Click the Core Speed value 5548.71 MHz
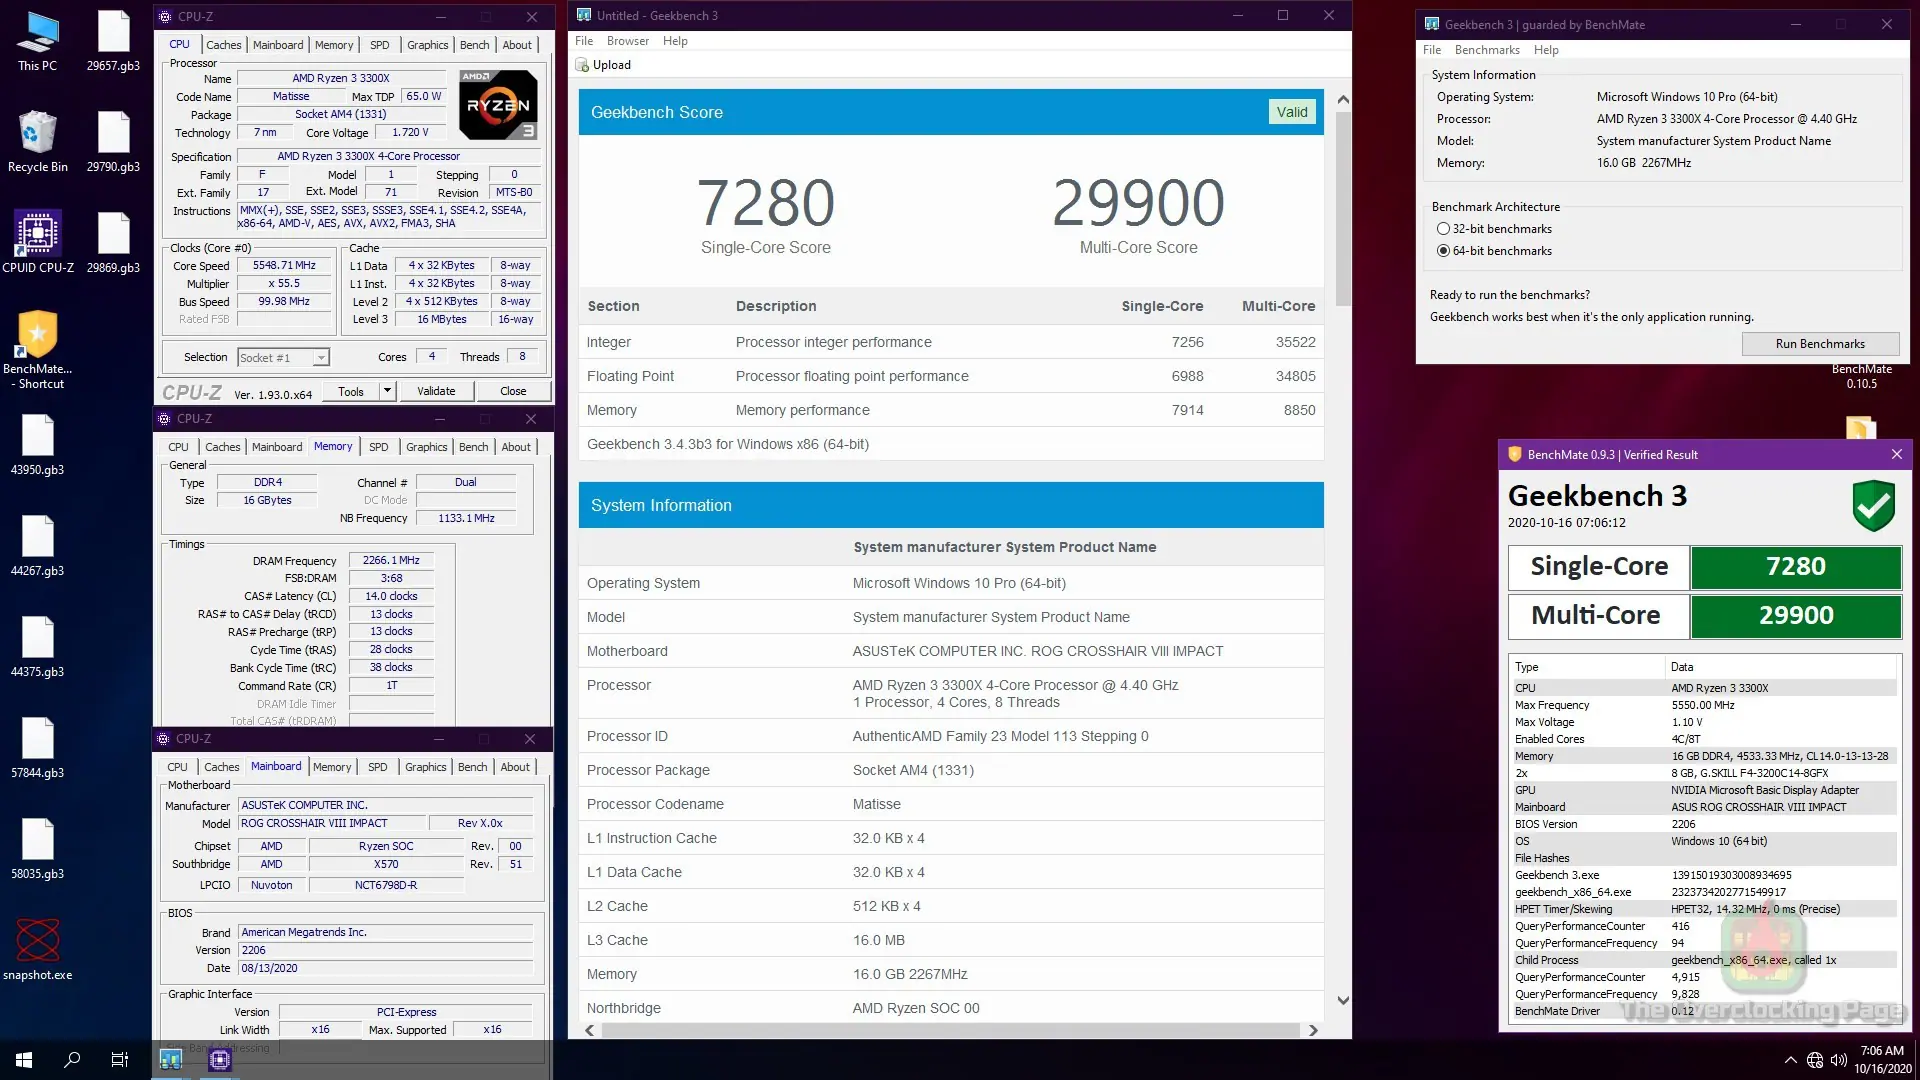This screenshot has height=1080, width=1920. [284, 266]
